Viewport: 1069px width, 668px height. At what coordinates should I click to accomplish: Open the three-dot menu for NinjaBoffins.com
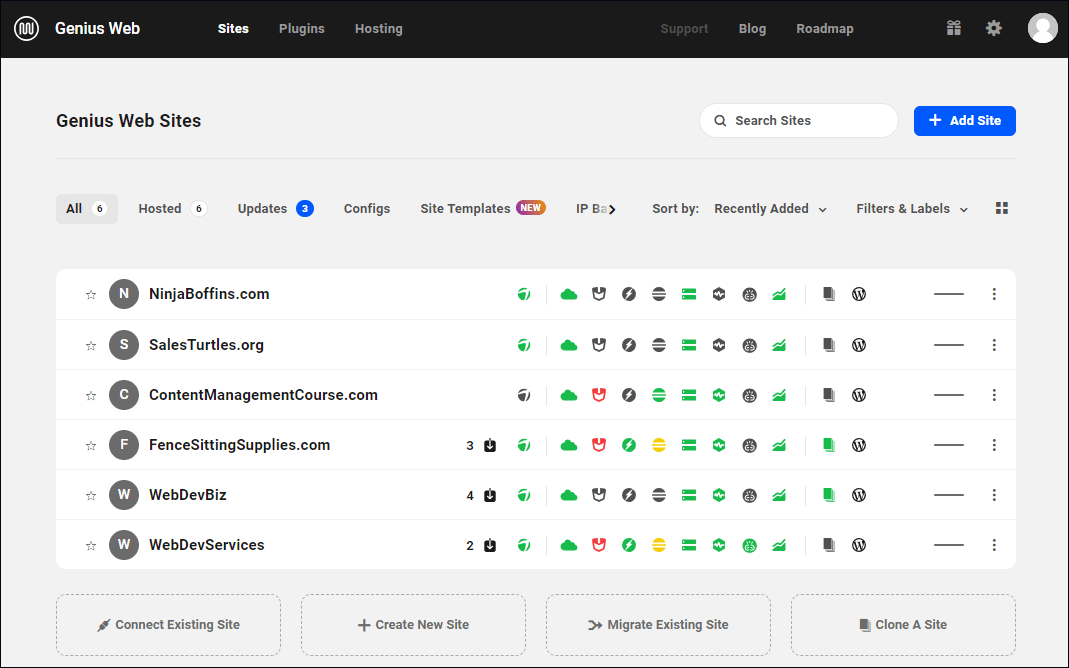coord(994,294)
